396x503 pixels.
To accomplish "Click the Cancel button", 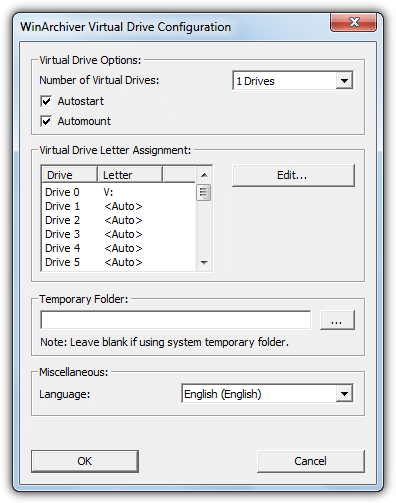I will 311,461.
